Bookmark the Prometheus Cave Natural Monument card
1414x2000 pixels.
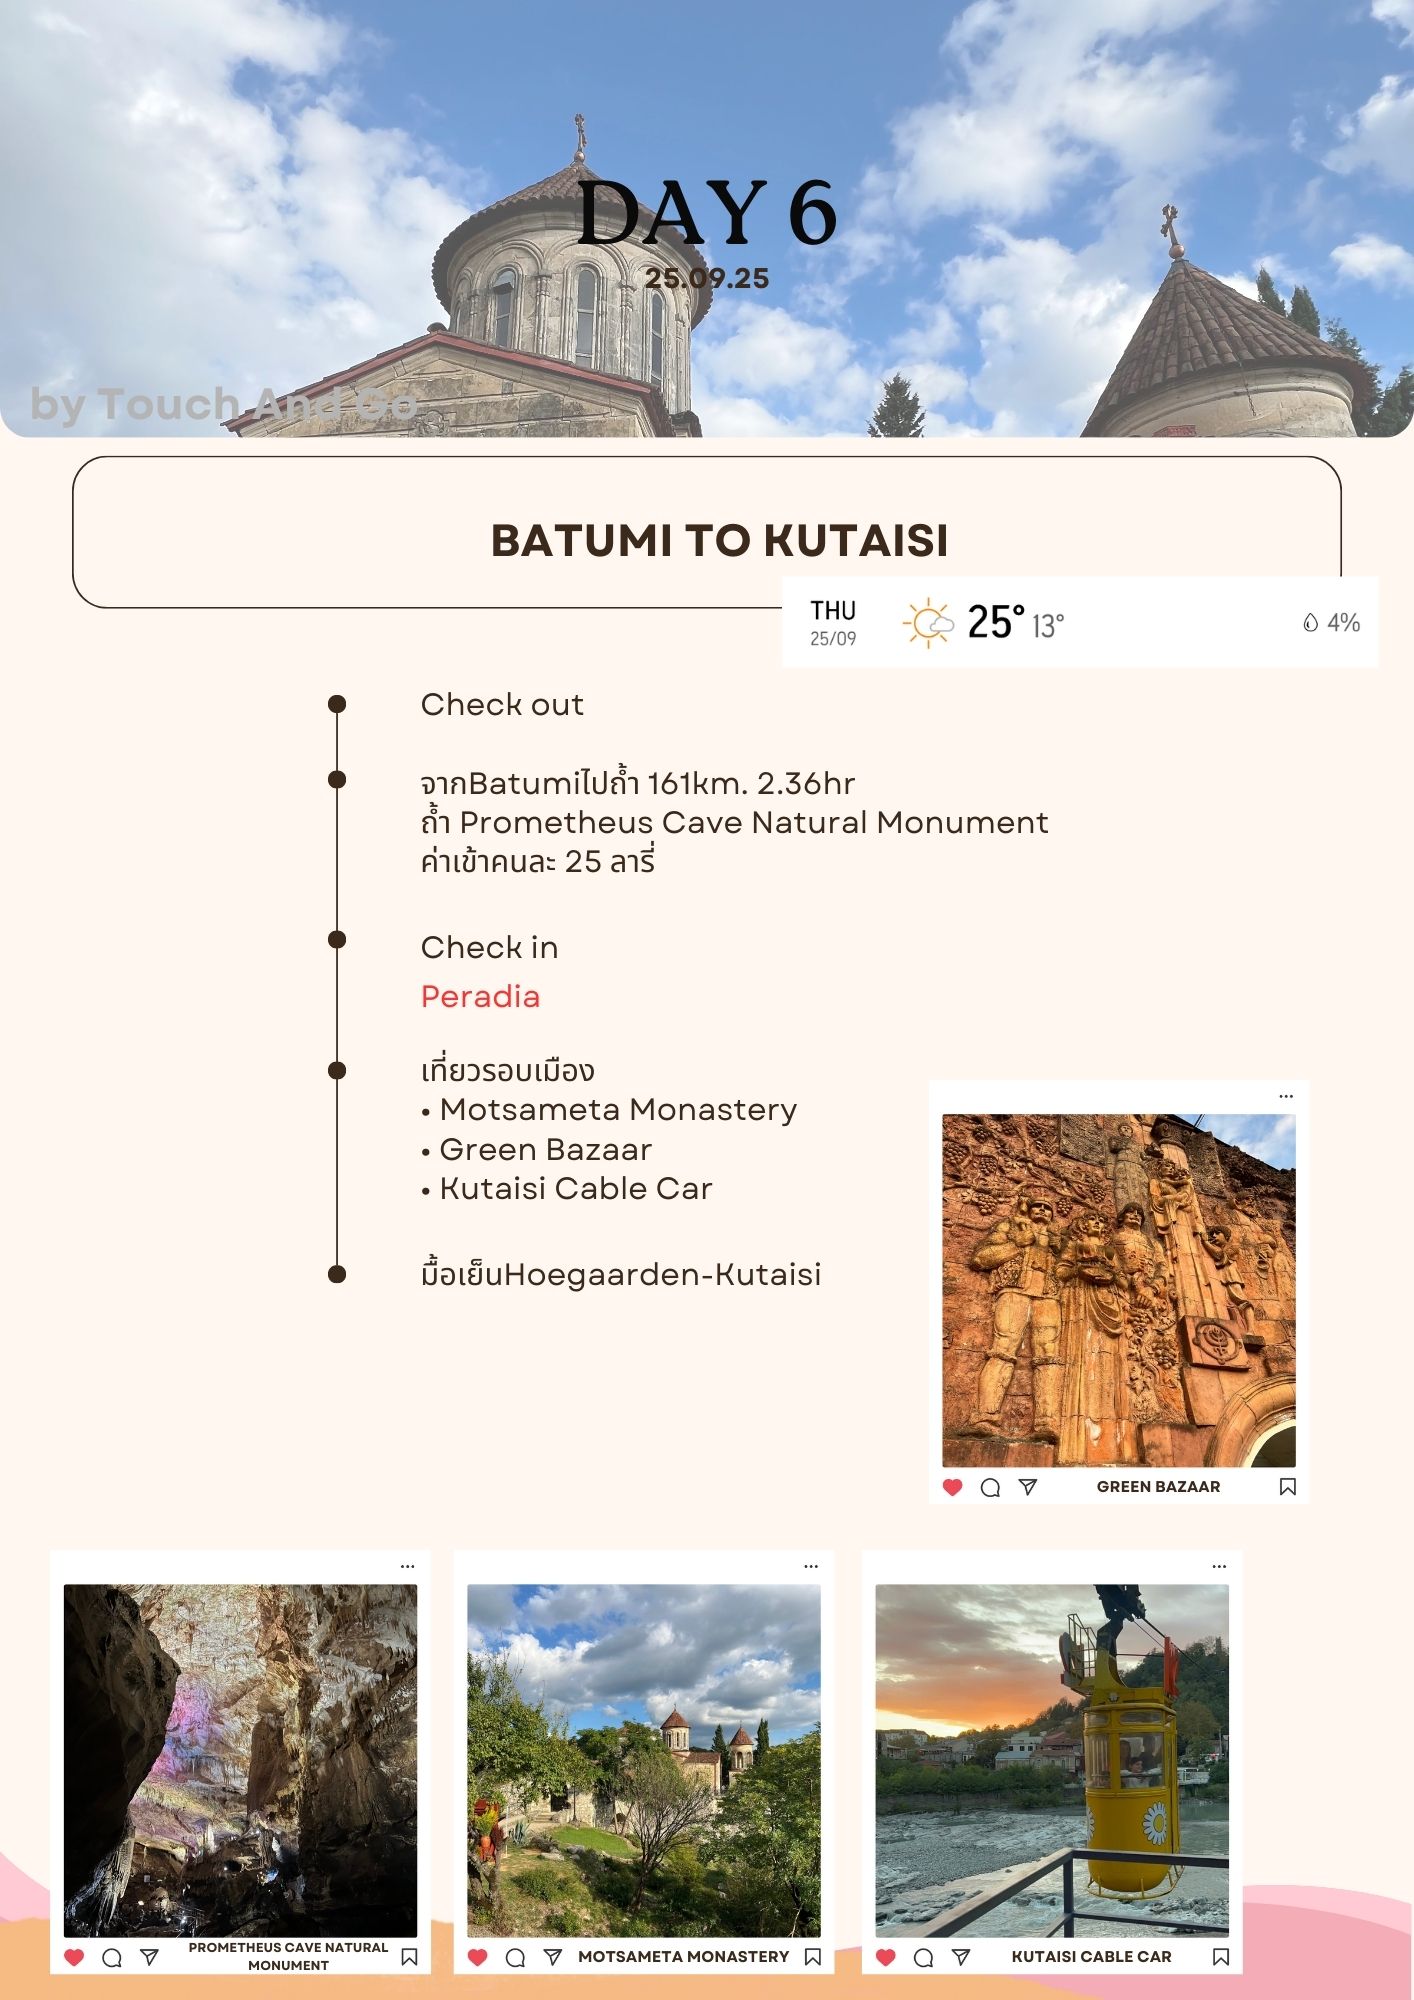tap(409, 1957)
